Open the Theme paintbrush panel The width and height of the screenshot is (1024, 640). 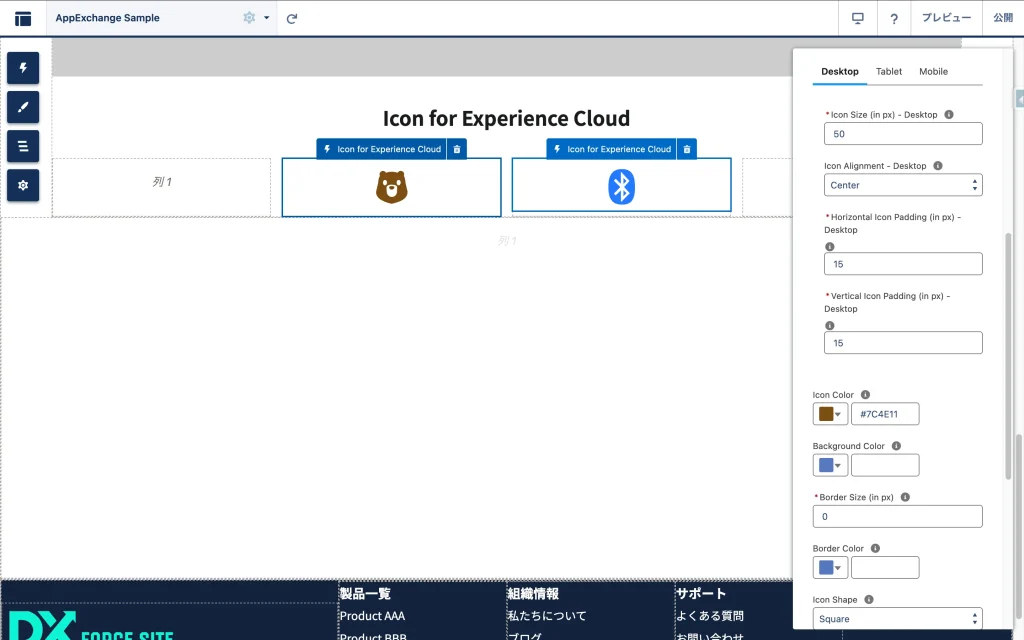pos(23,107)
